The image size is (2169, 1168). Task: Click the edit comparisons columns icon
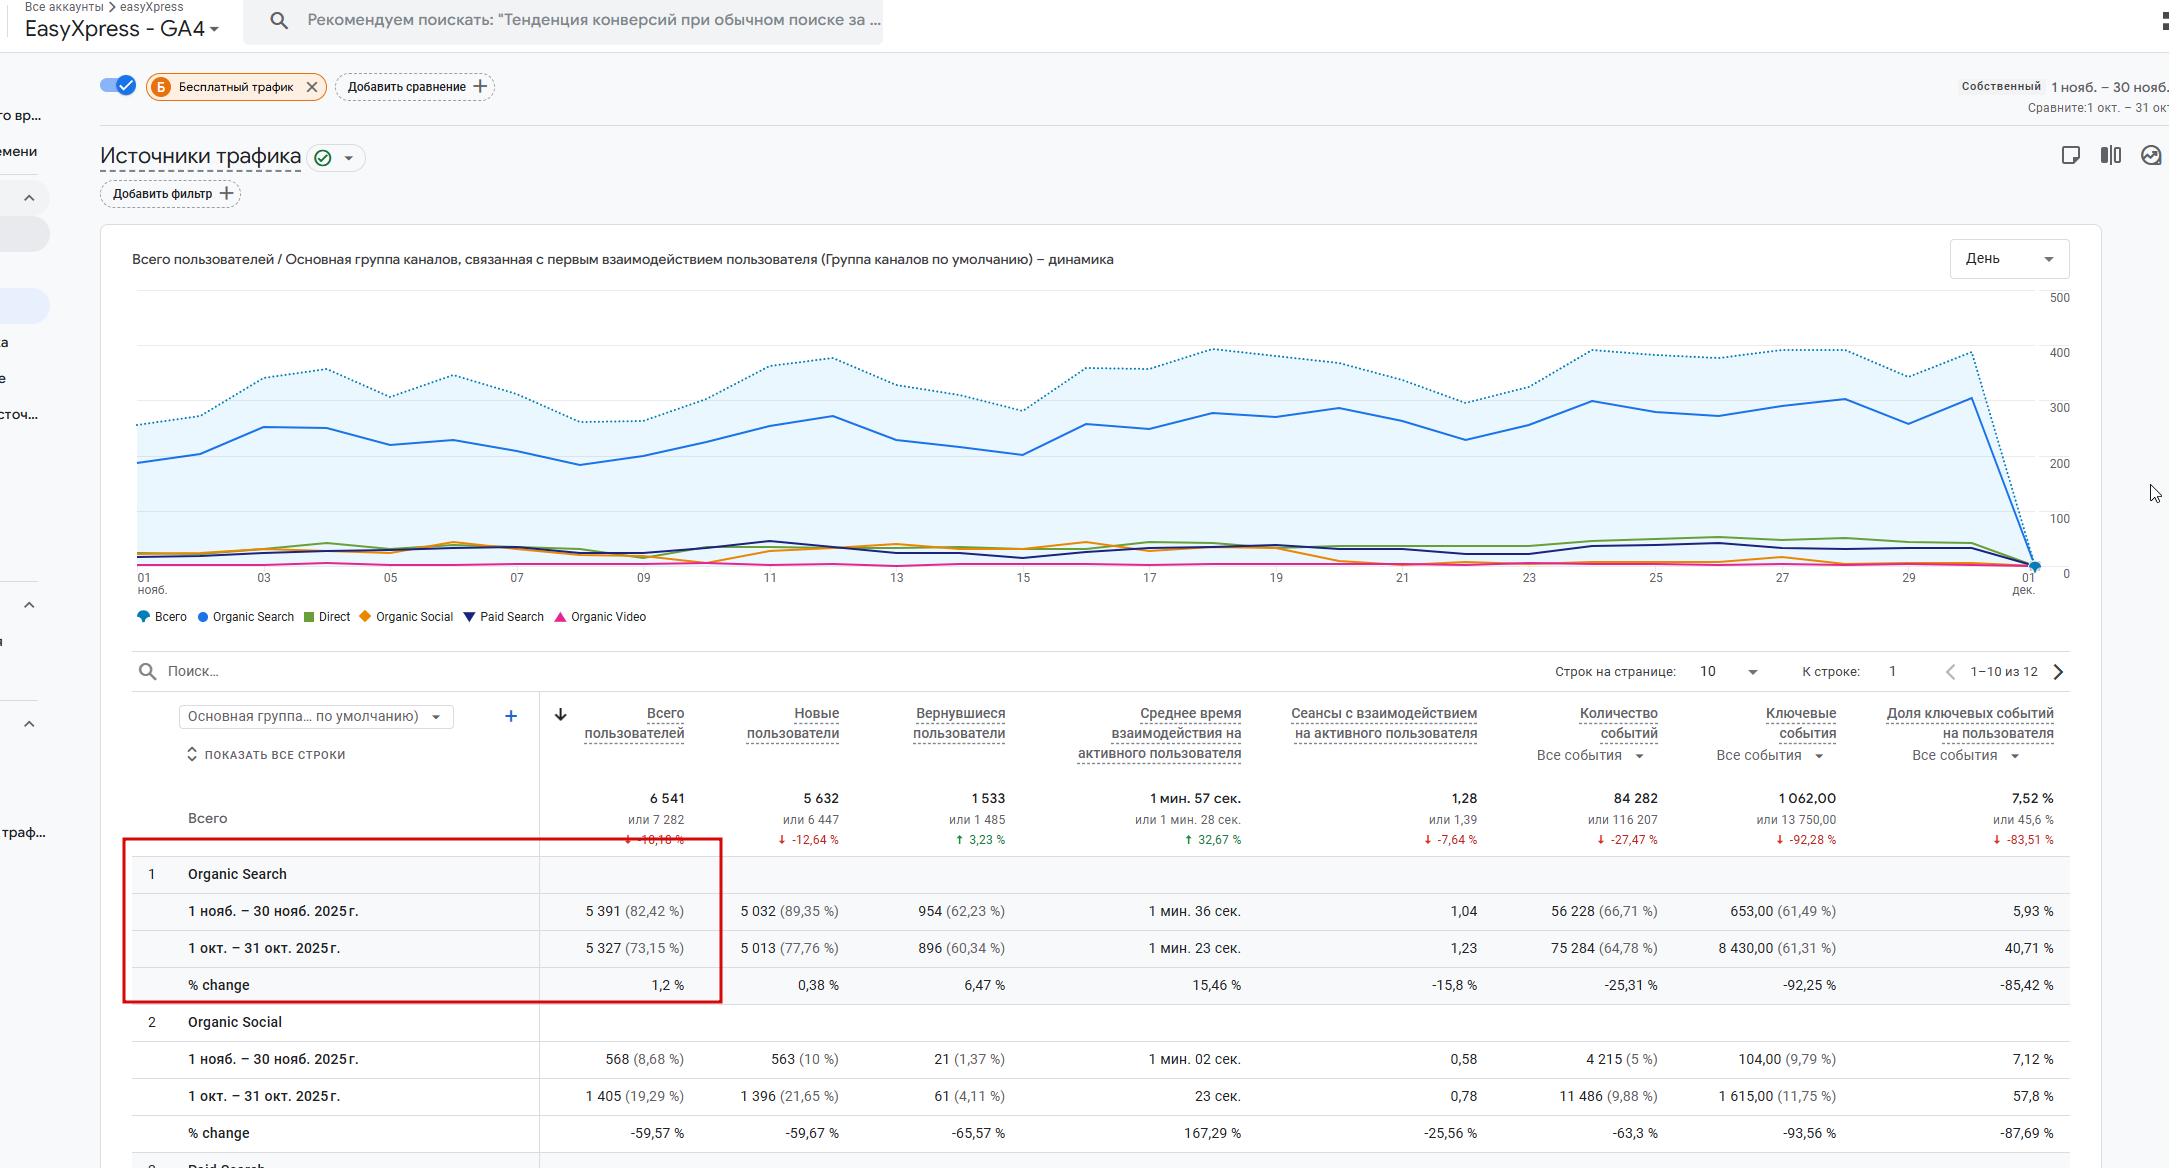click(x=2111, y=155)
